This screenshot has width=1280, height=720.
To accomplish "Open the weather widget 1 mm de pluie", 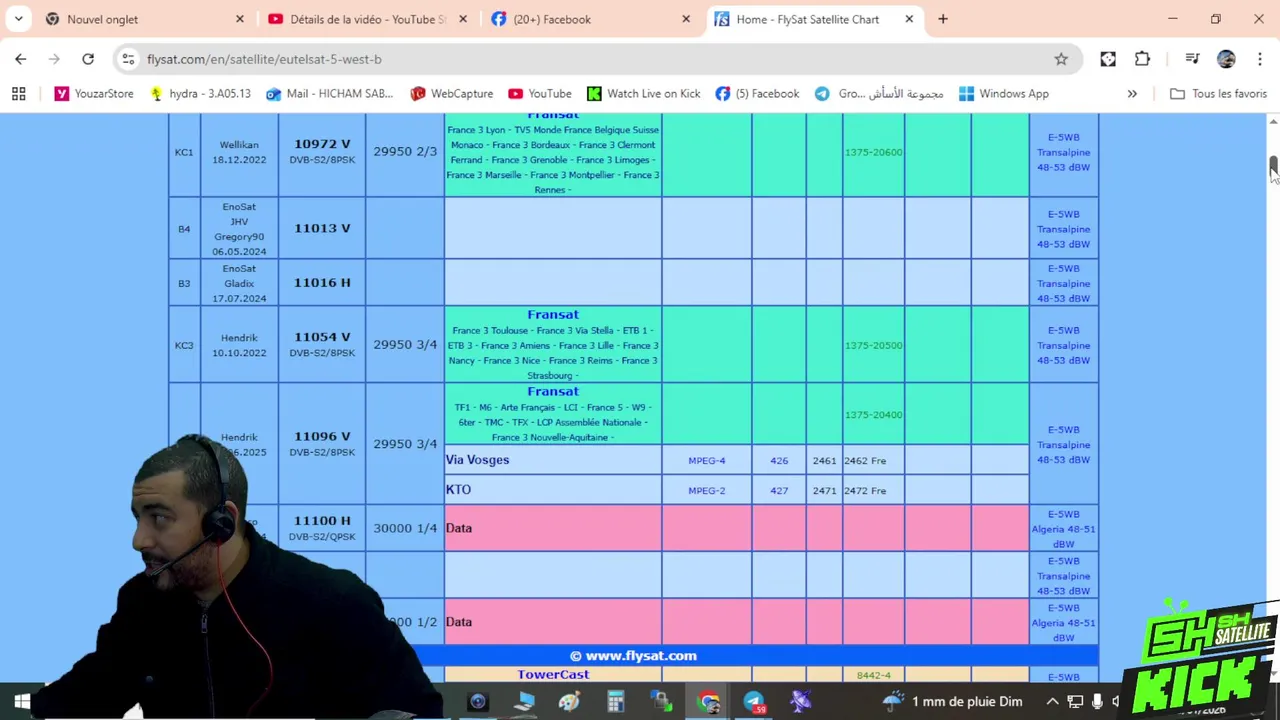I will pyautogui.click(x=953, y=702).
